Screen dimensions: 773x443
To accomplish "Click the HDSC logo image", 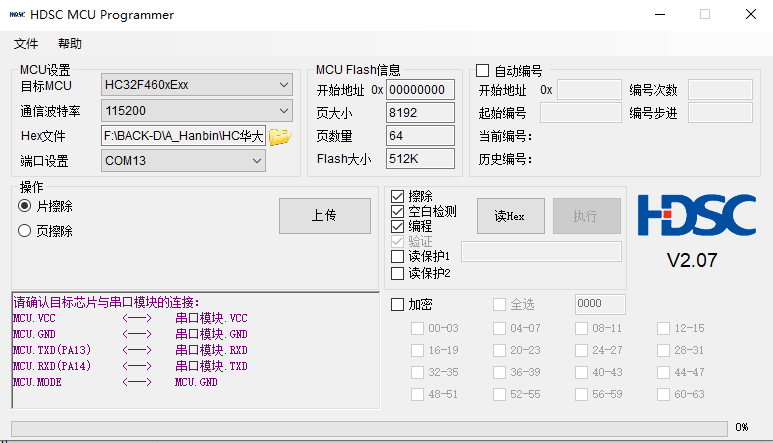I will pos(697,215).
